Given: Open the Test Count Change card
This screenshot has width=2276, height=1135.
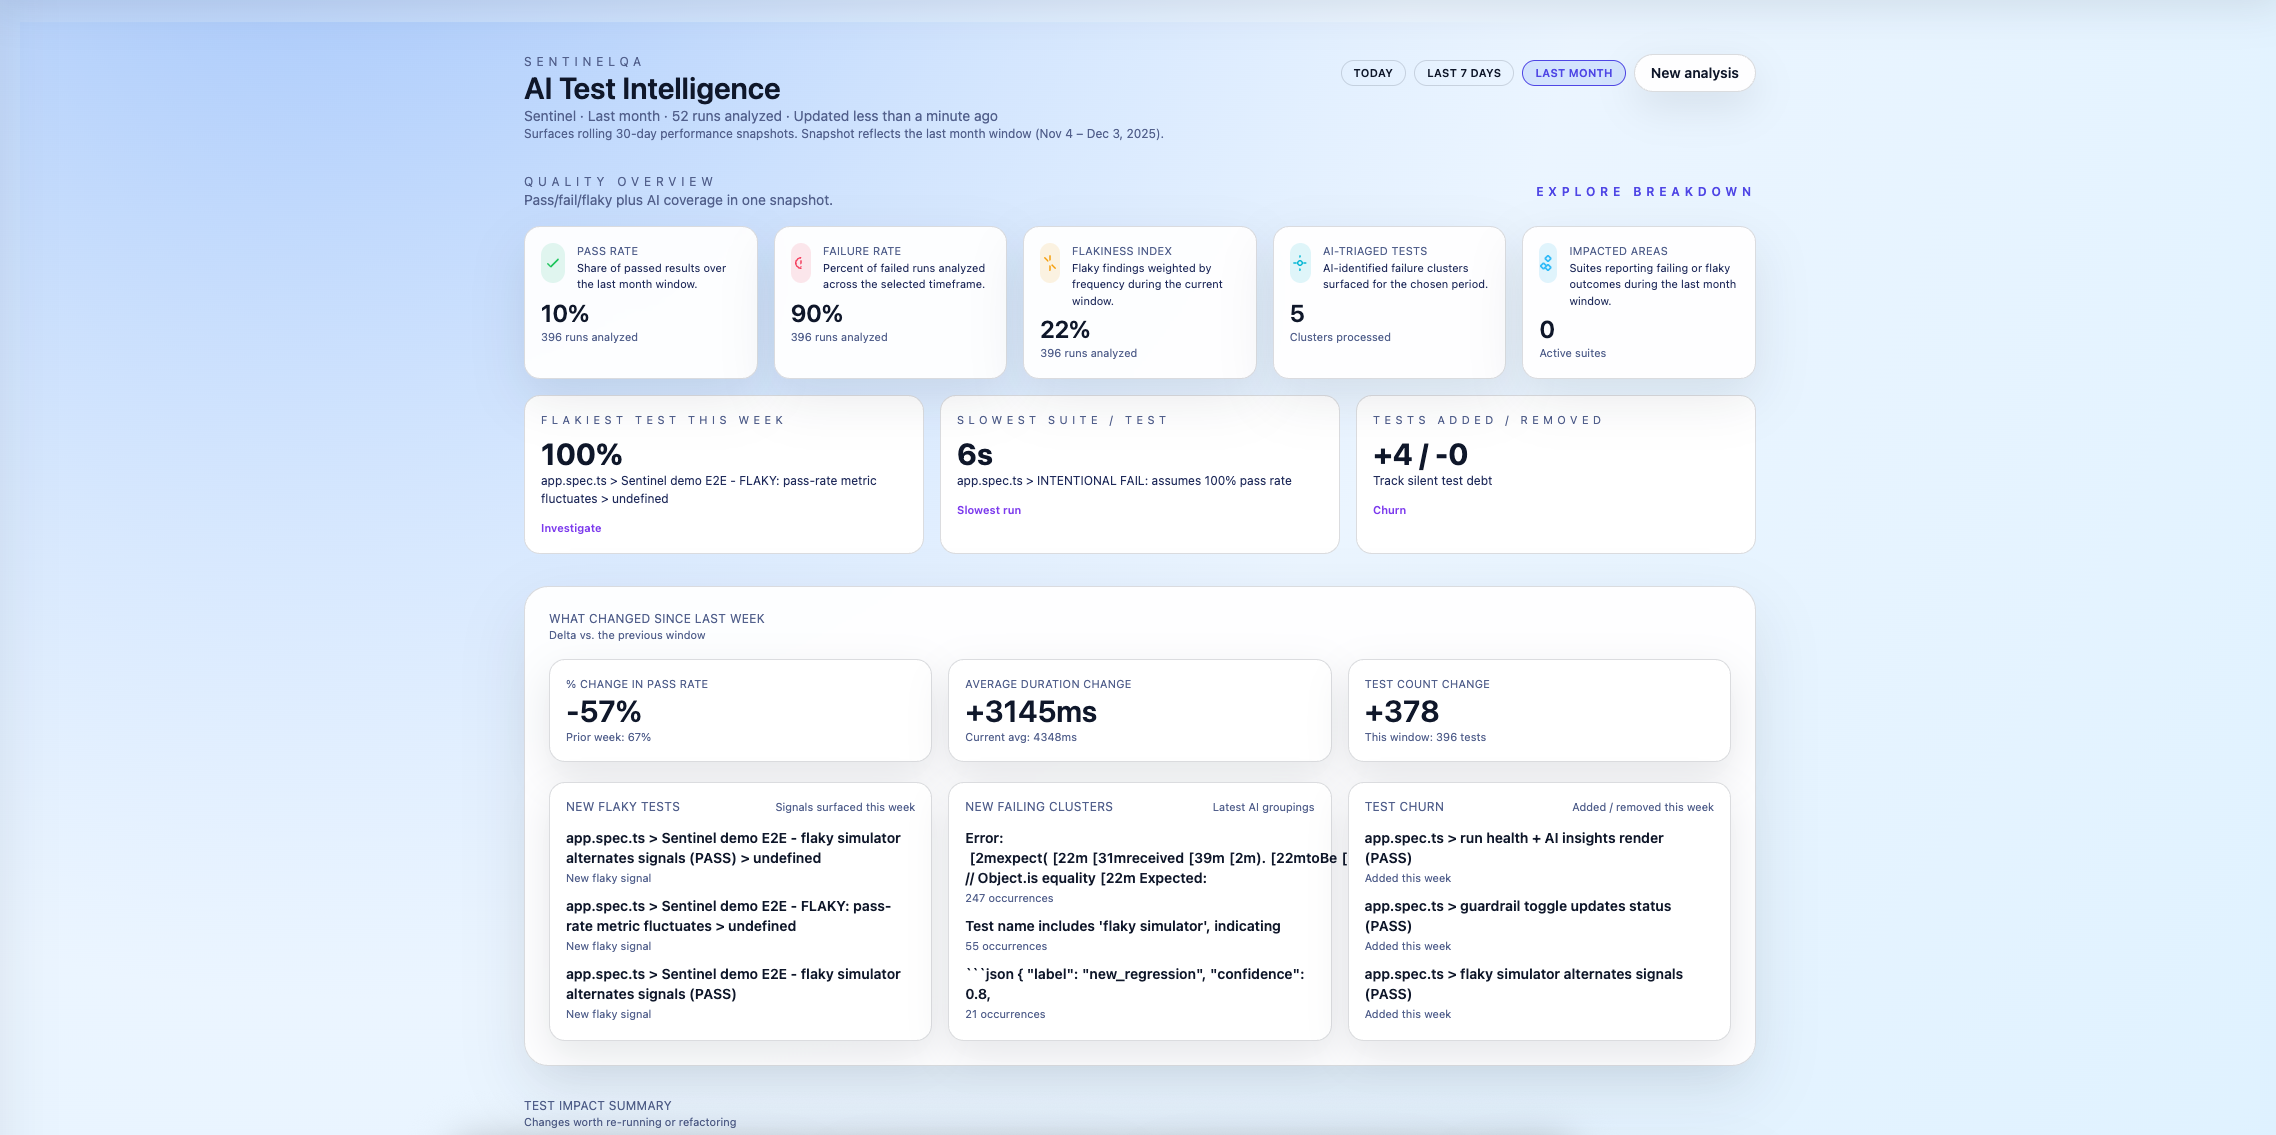Looking at the screenshot, I should (1538, 710).
